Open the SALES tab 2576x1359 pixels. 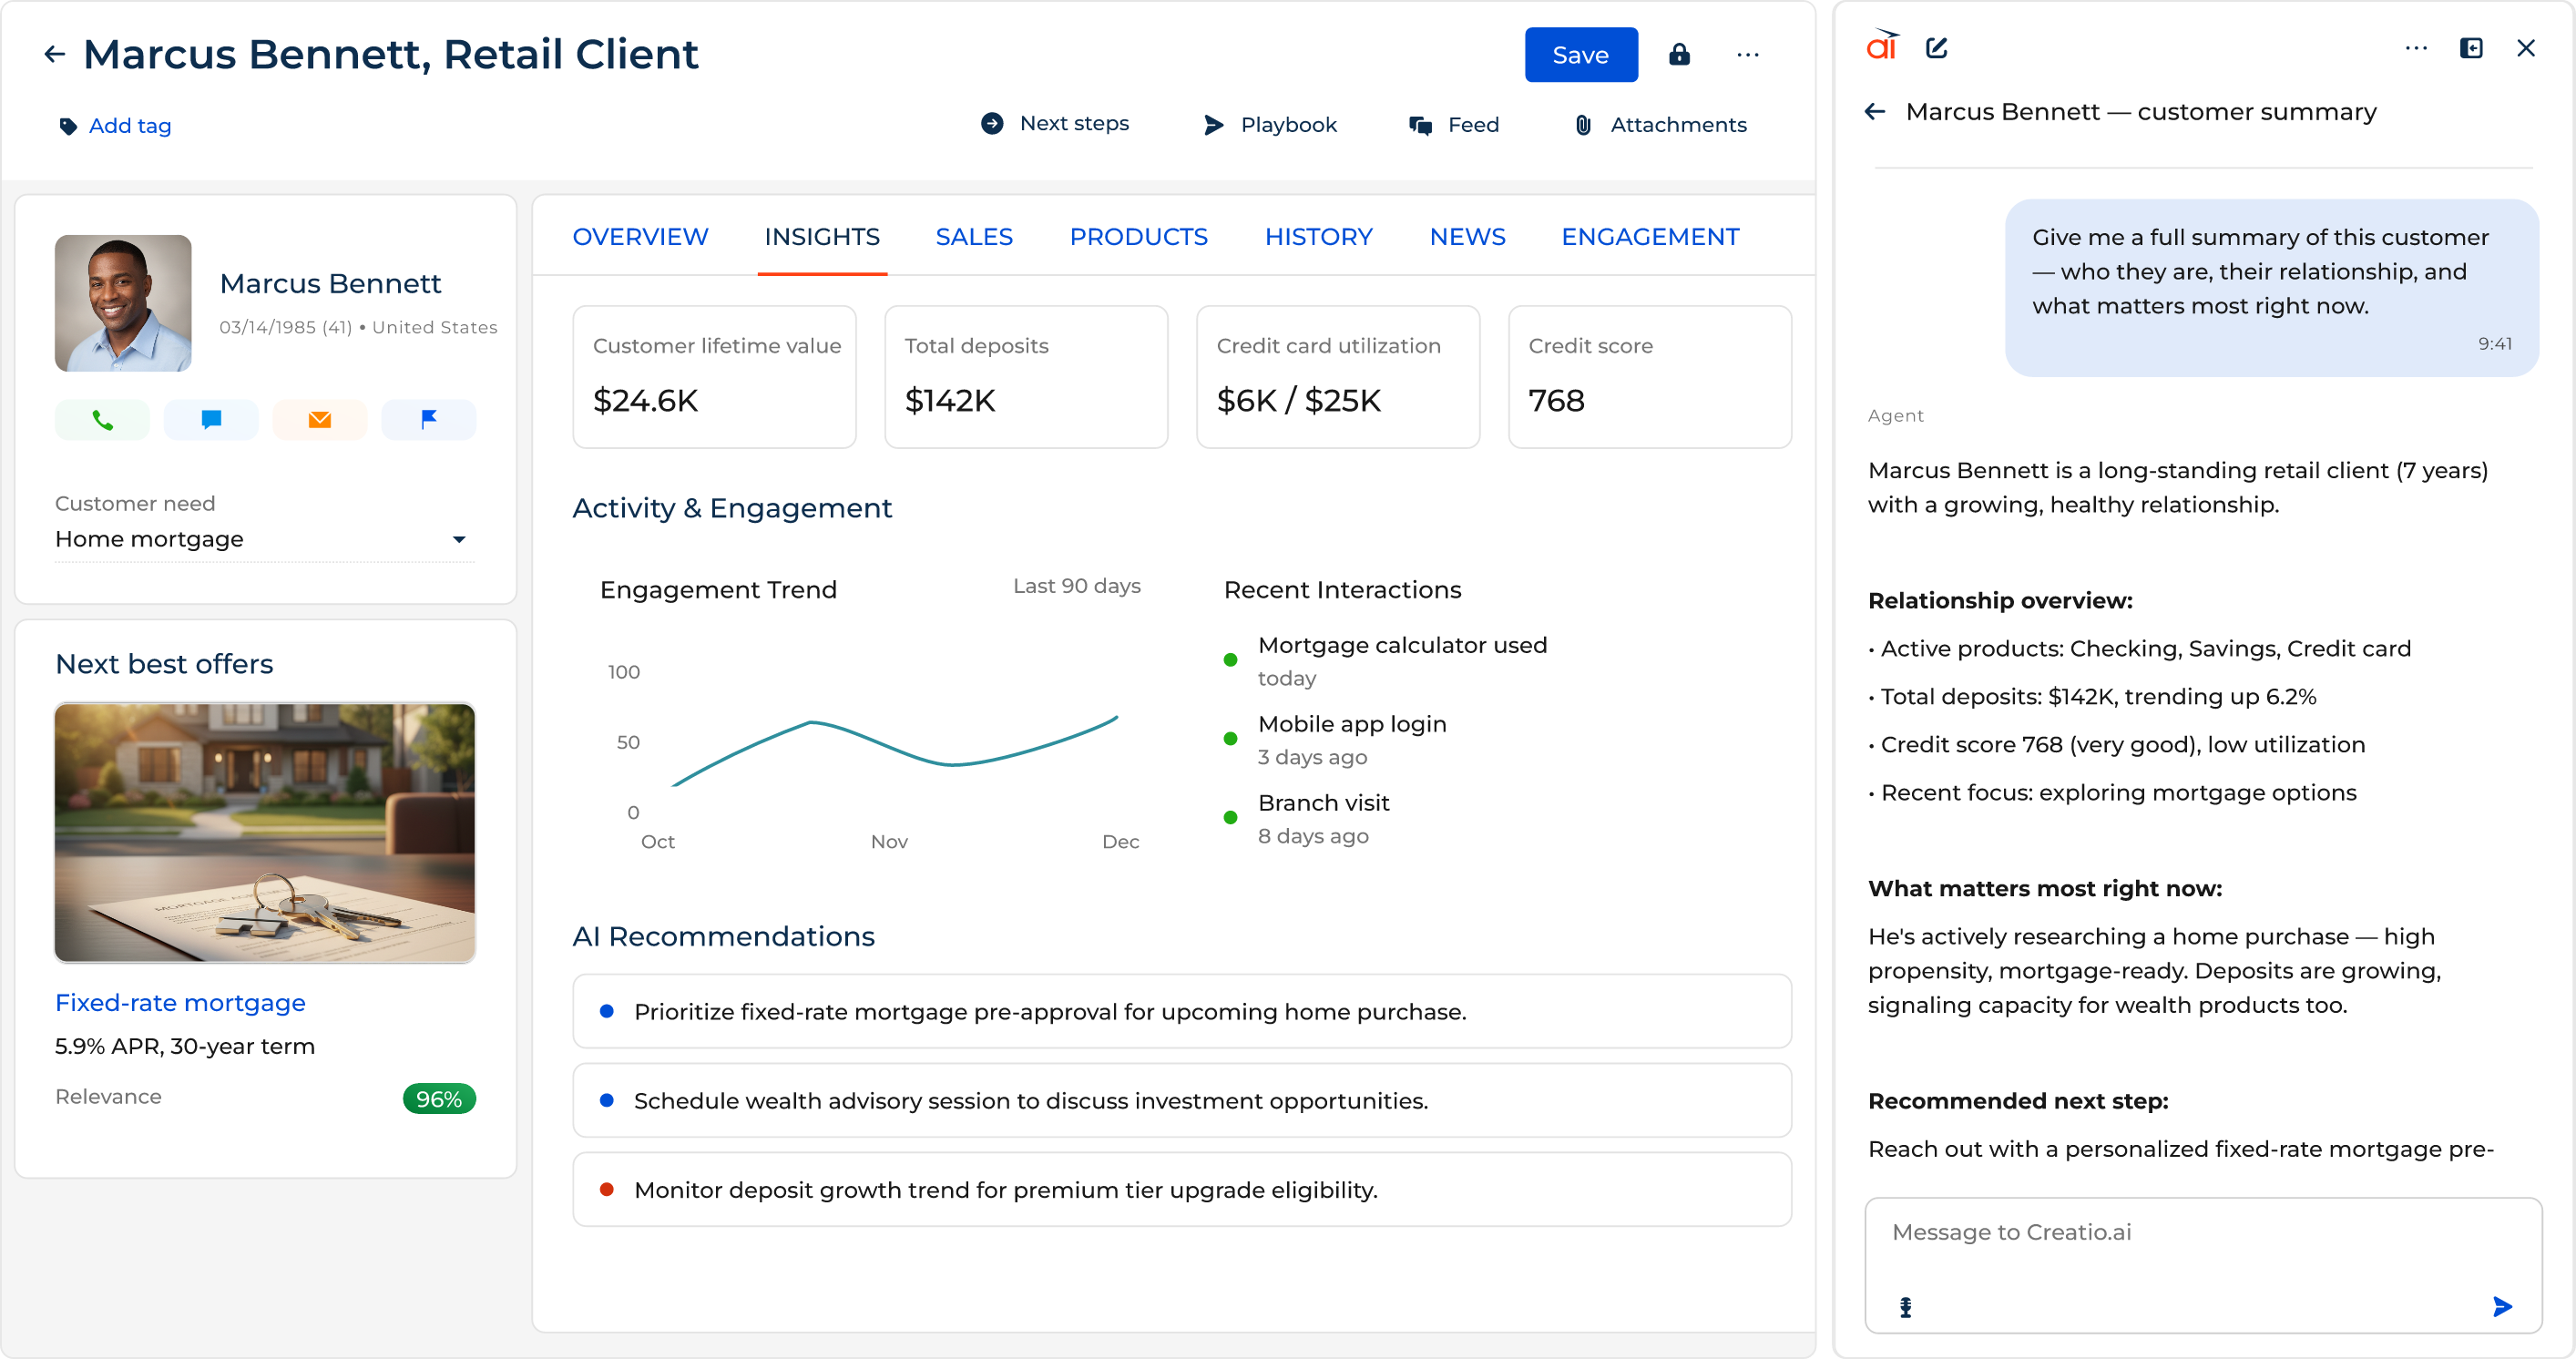[974, 237]
